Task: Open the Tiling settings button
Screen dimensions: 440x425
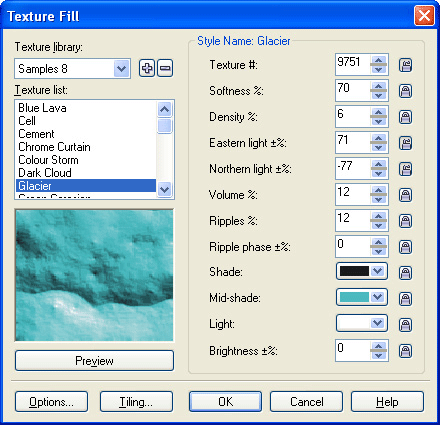Action: tap(136, 402)
